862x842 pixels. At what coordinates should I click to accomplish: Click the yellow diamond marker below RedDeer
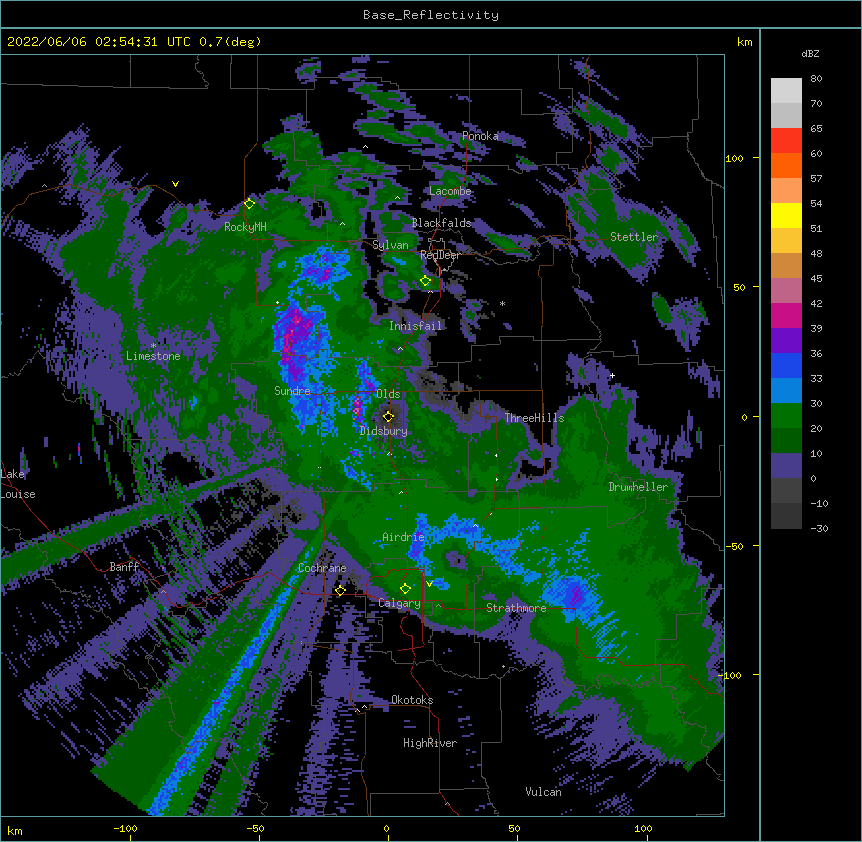click(426, 281)
